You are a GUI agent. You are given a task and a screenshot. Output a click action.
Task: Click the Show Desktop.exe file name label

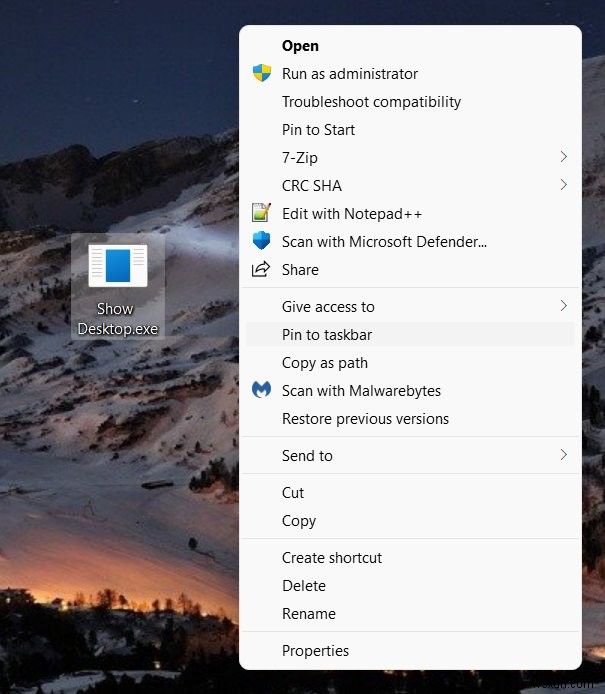(x=117, y=319)
